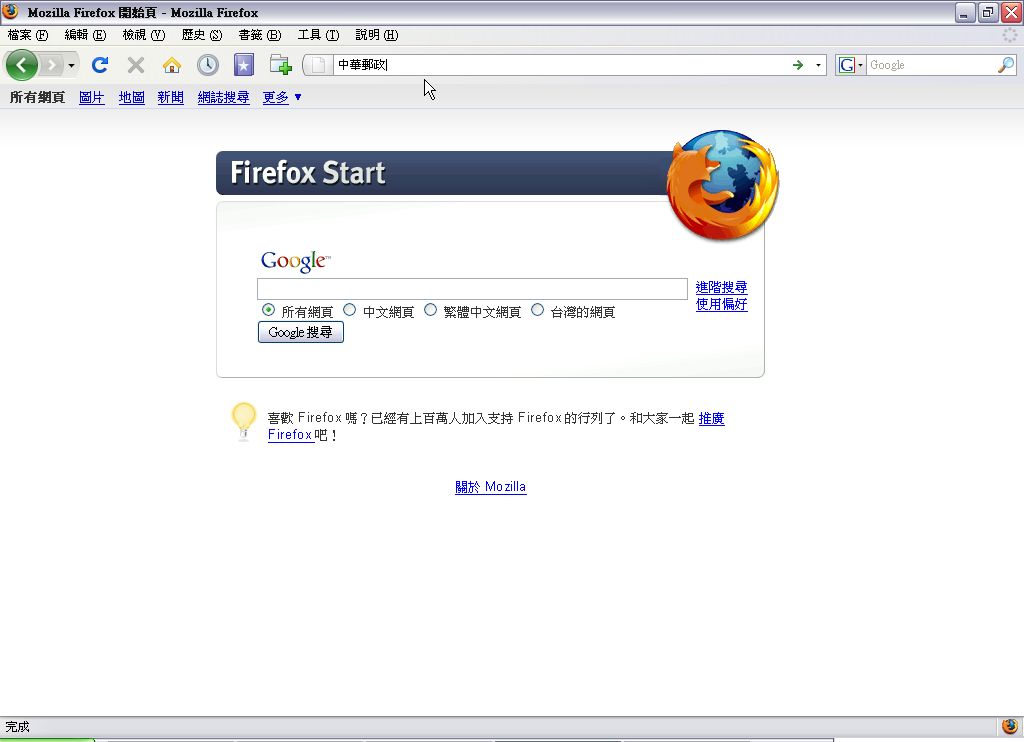Go to the Home page icon

[x=172, y=65]
